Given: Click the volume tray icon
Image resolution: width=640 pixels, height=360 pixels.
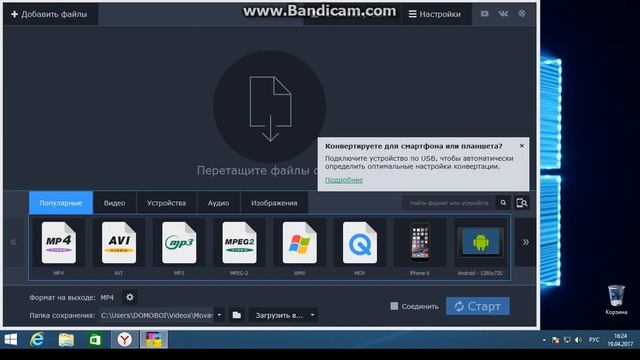Looking at the screenshot, I should [x=578, y=340].
